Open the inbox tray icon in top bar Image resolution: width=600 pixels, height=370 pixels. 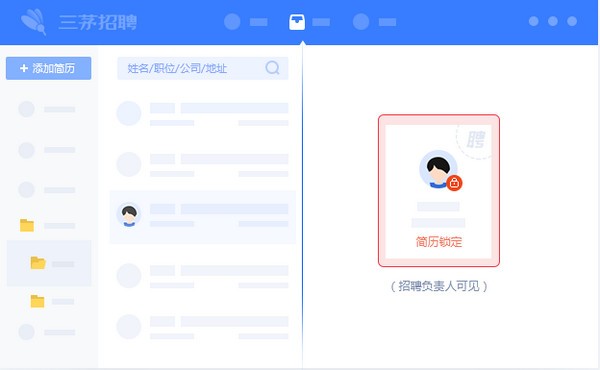(297, 22)
